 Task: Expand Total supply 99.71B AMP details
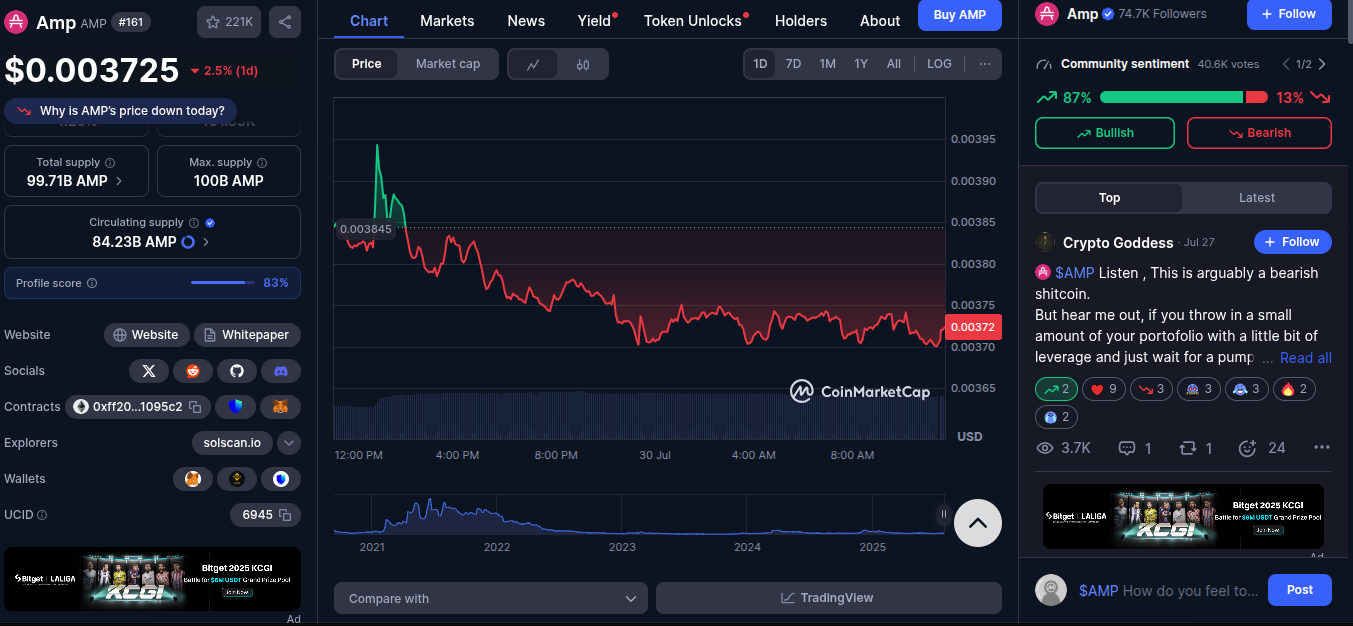click(x=119, y=181)
